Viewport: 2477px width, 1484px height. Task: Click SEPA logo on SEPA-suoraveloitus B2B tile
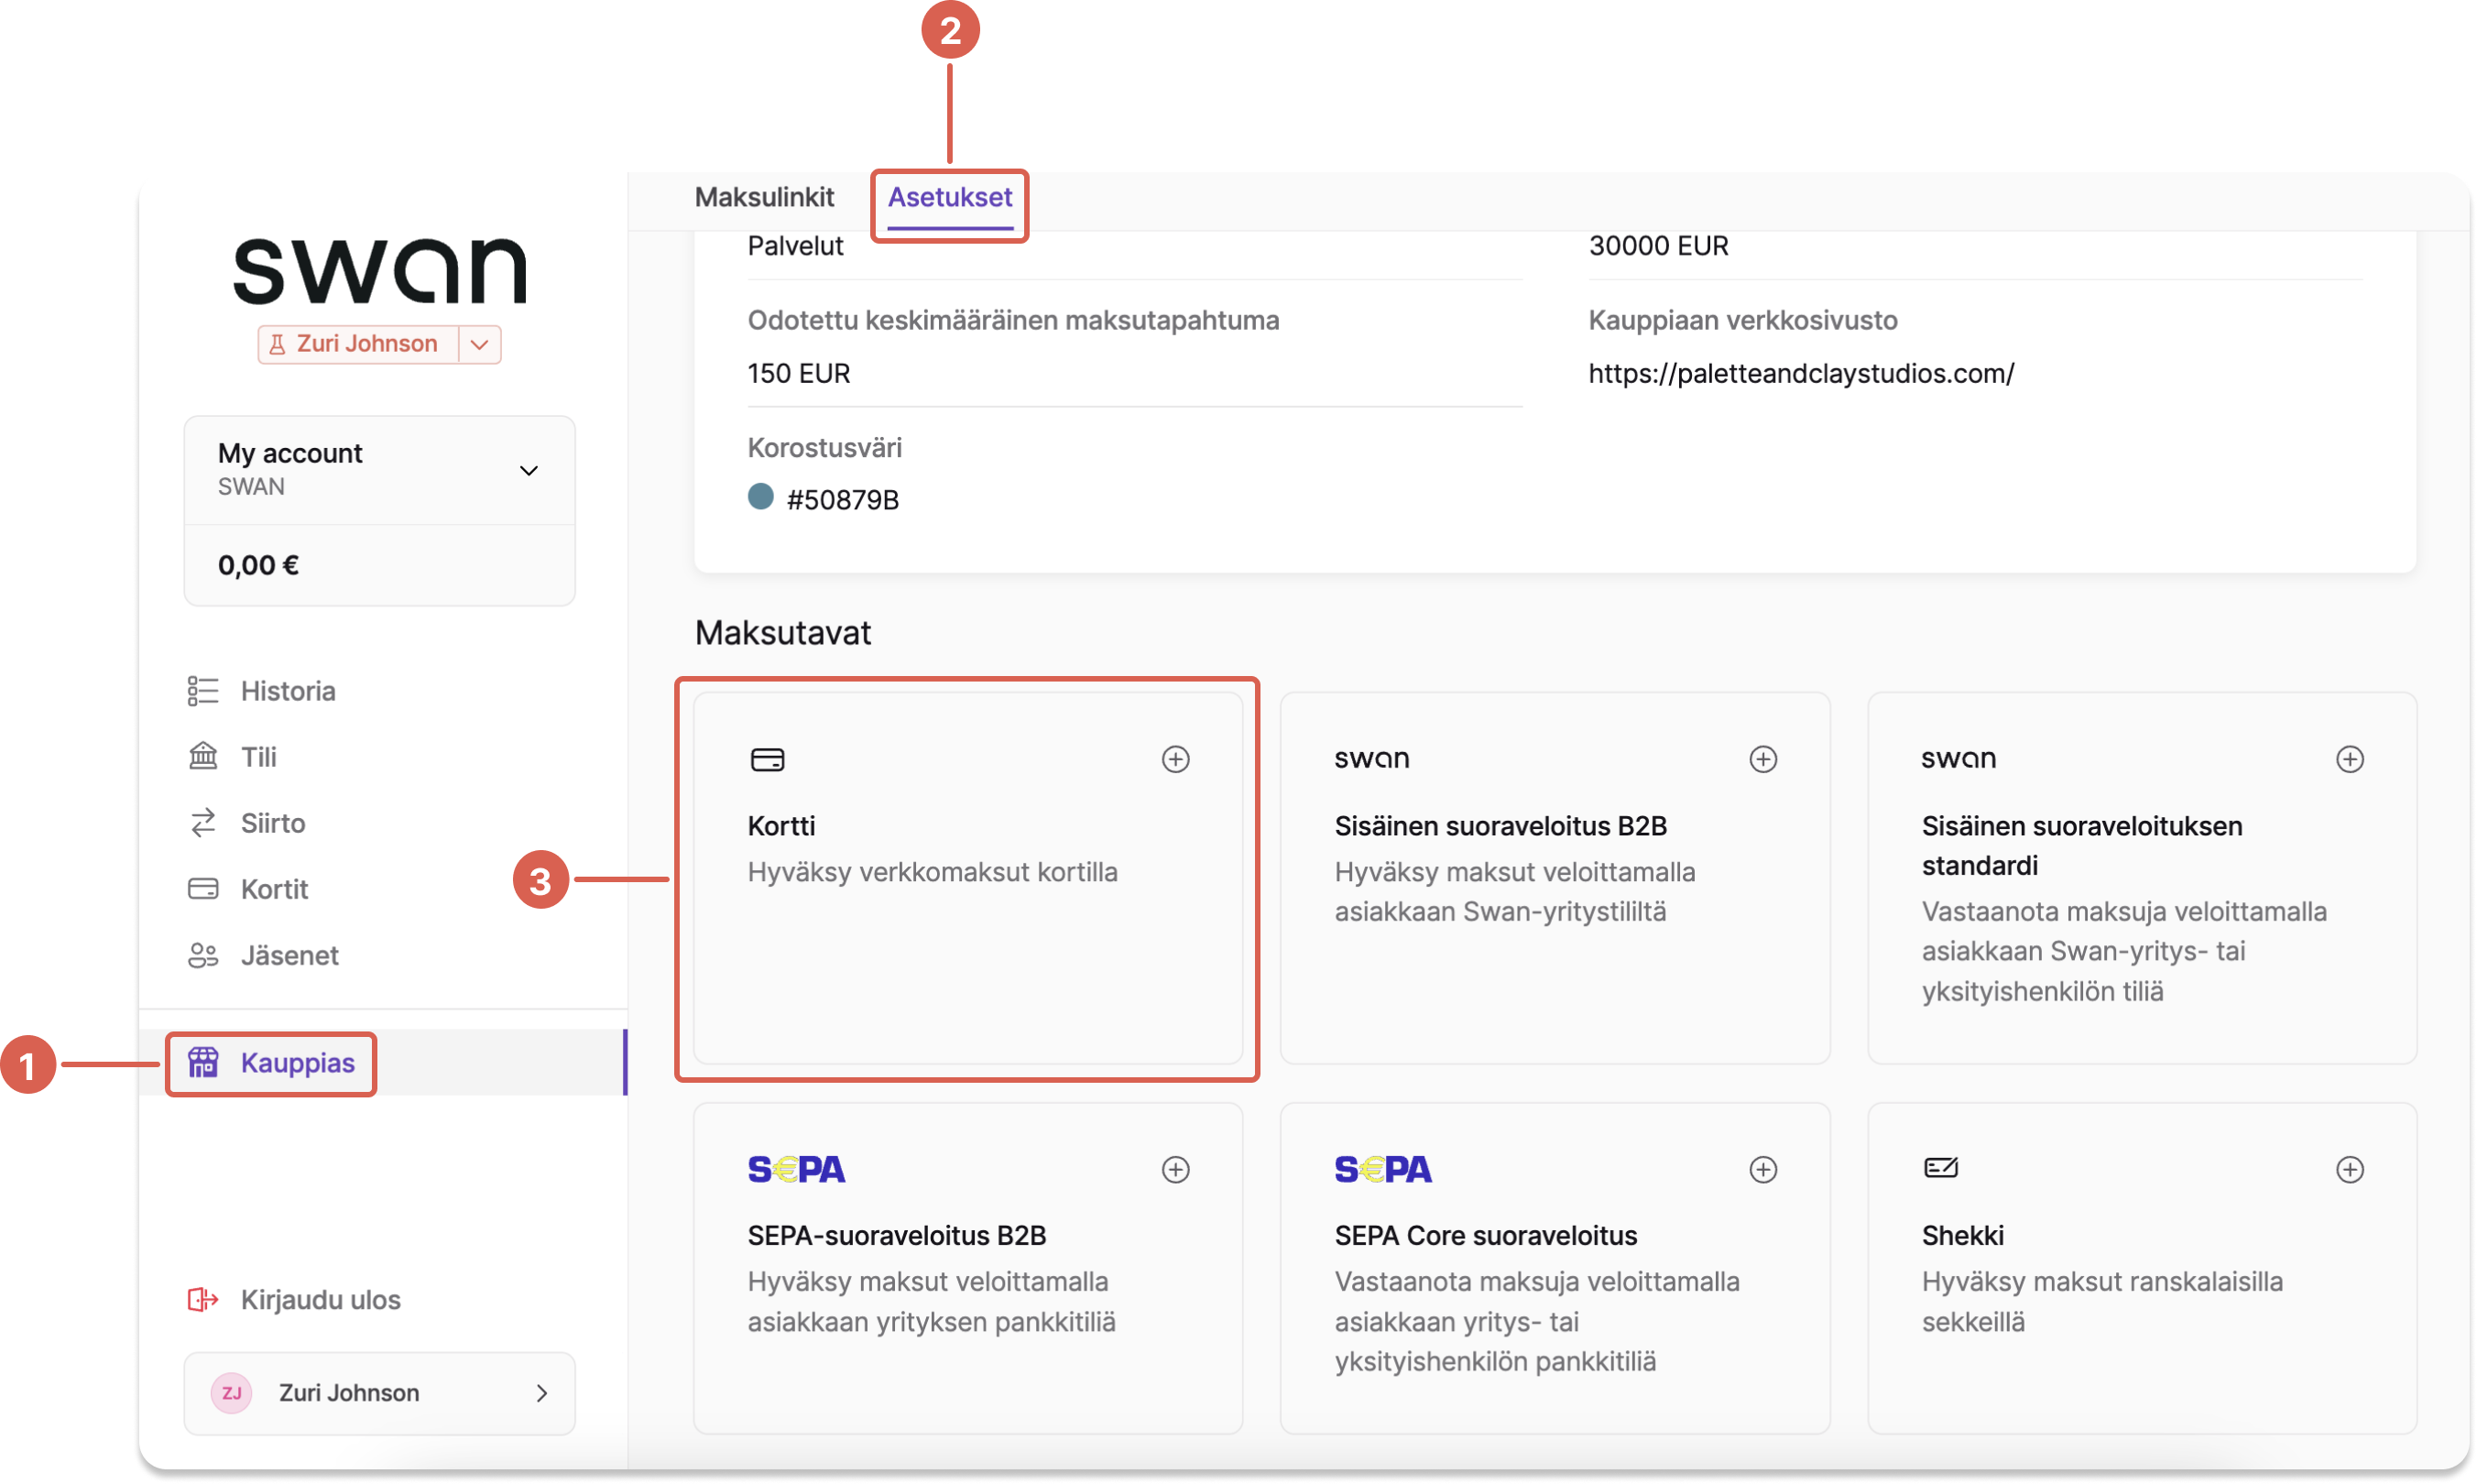click(x=796, y=1169)
